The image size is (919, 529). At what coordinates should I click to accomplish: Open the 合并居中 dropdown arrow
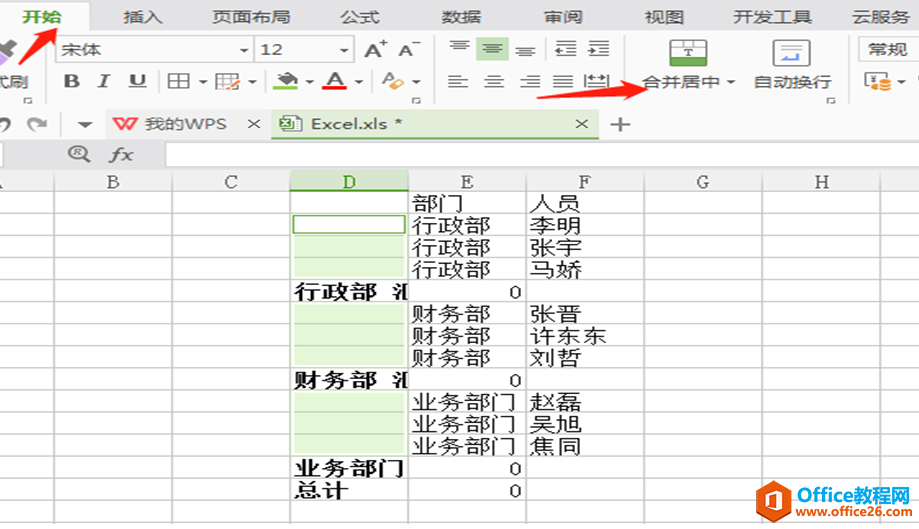731,82
